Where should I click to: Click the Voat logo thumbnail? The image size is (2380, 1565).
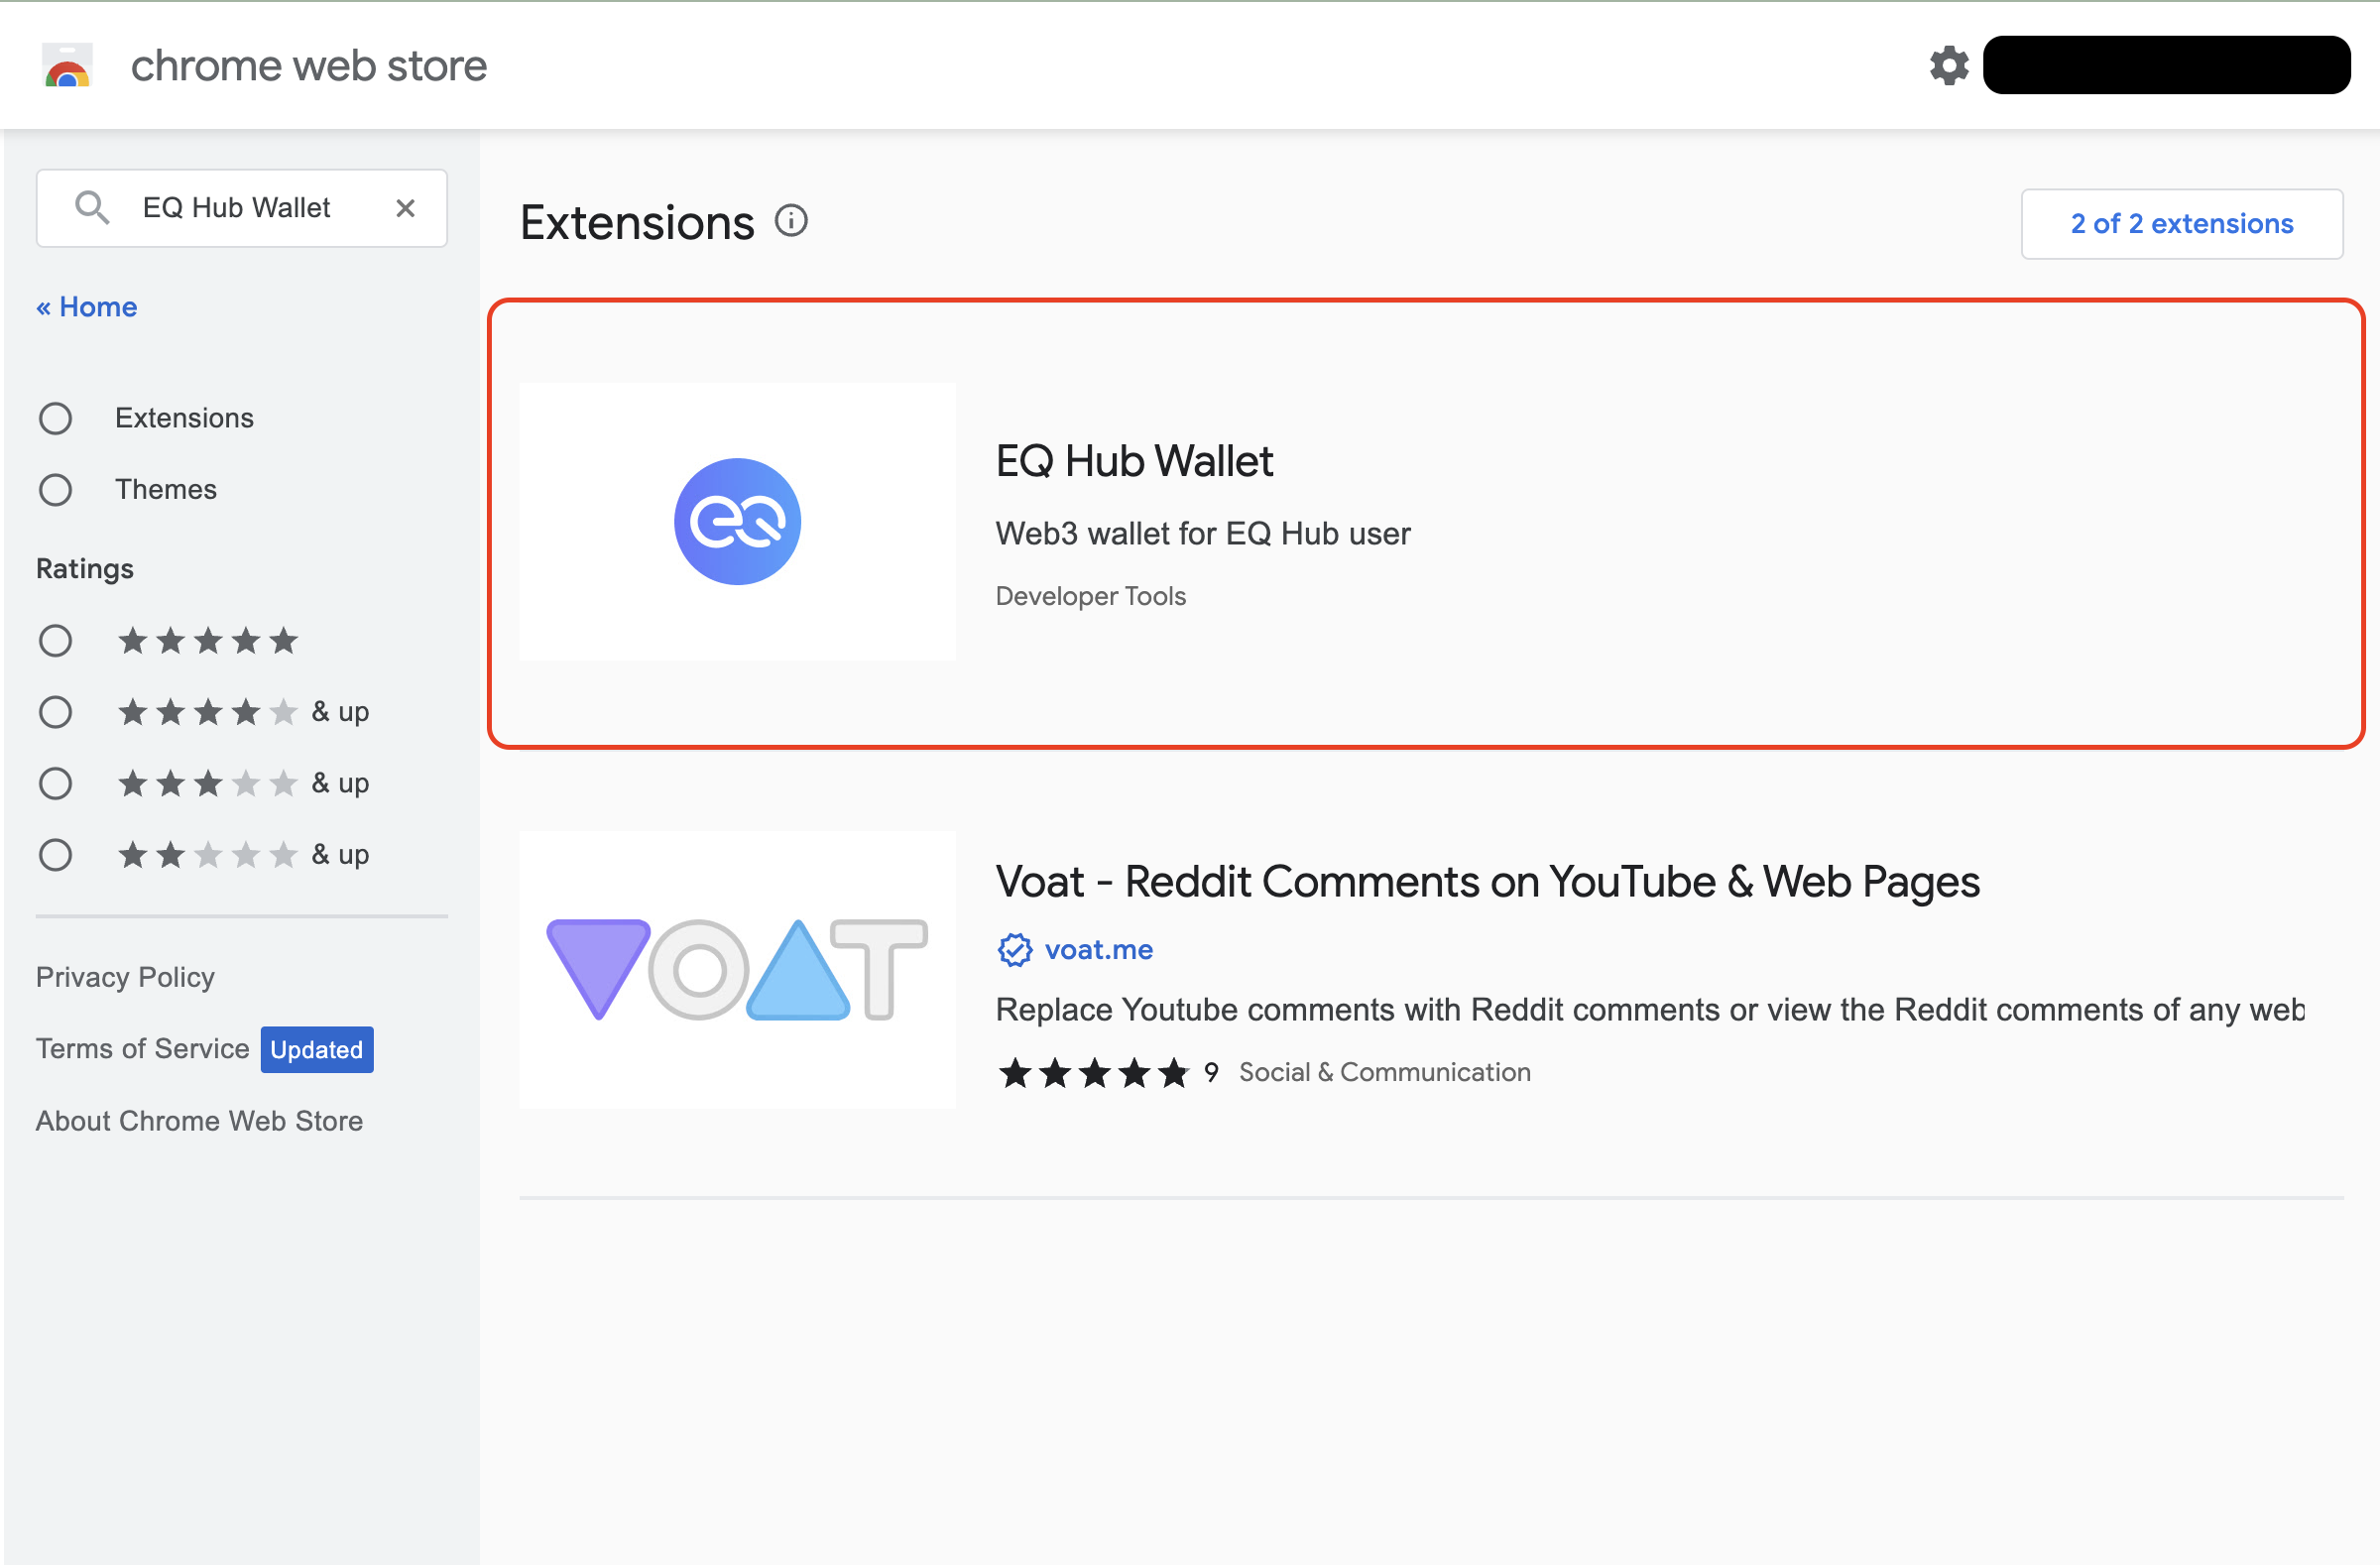coord(737,969)
